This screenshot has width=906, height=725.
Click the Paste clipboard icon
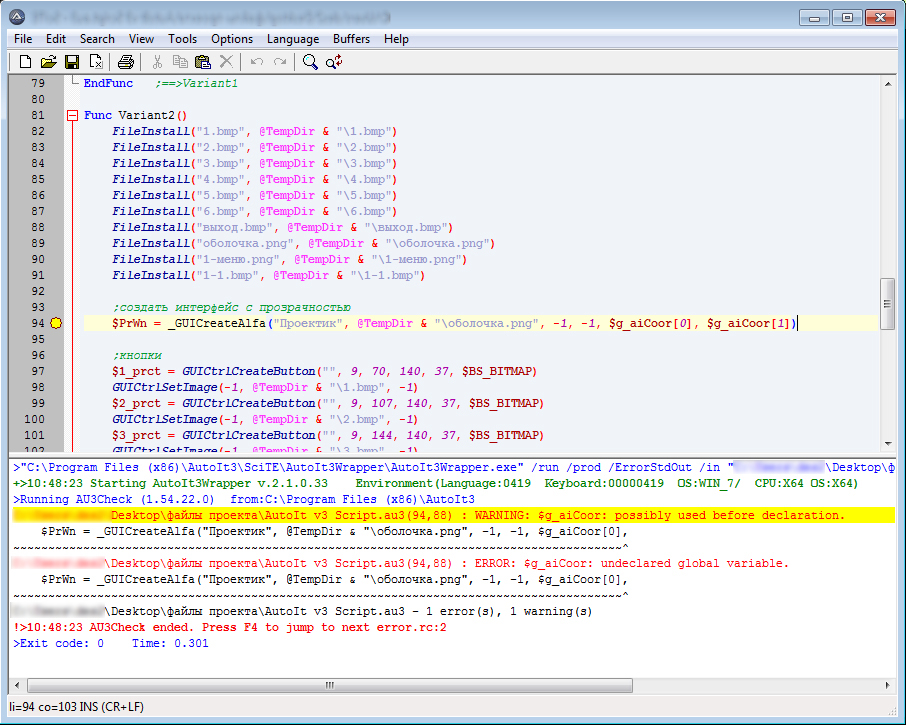point(203,62)
